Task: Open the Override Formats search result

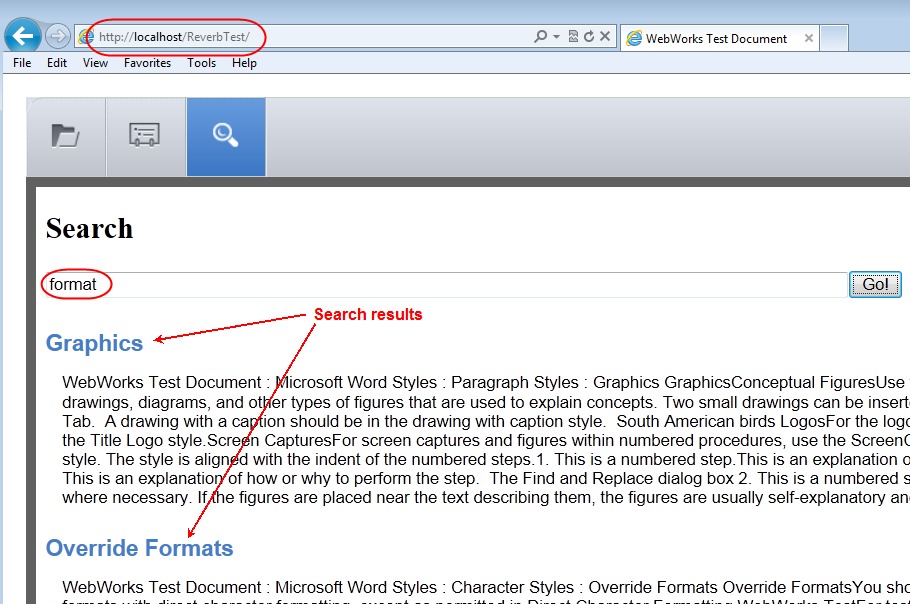Action: click(139, 548)
